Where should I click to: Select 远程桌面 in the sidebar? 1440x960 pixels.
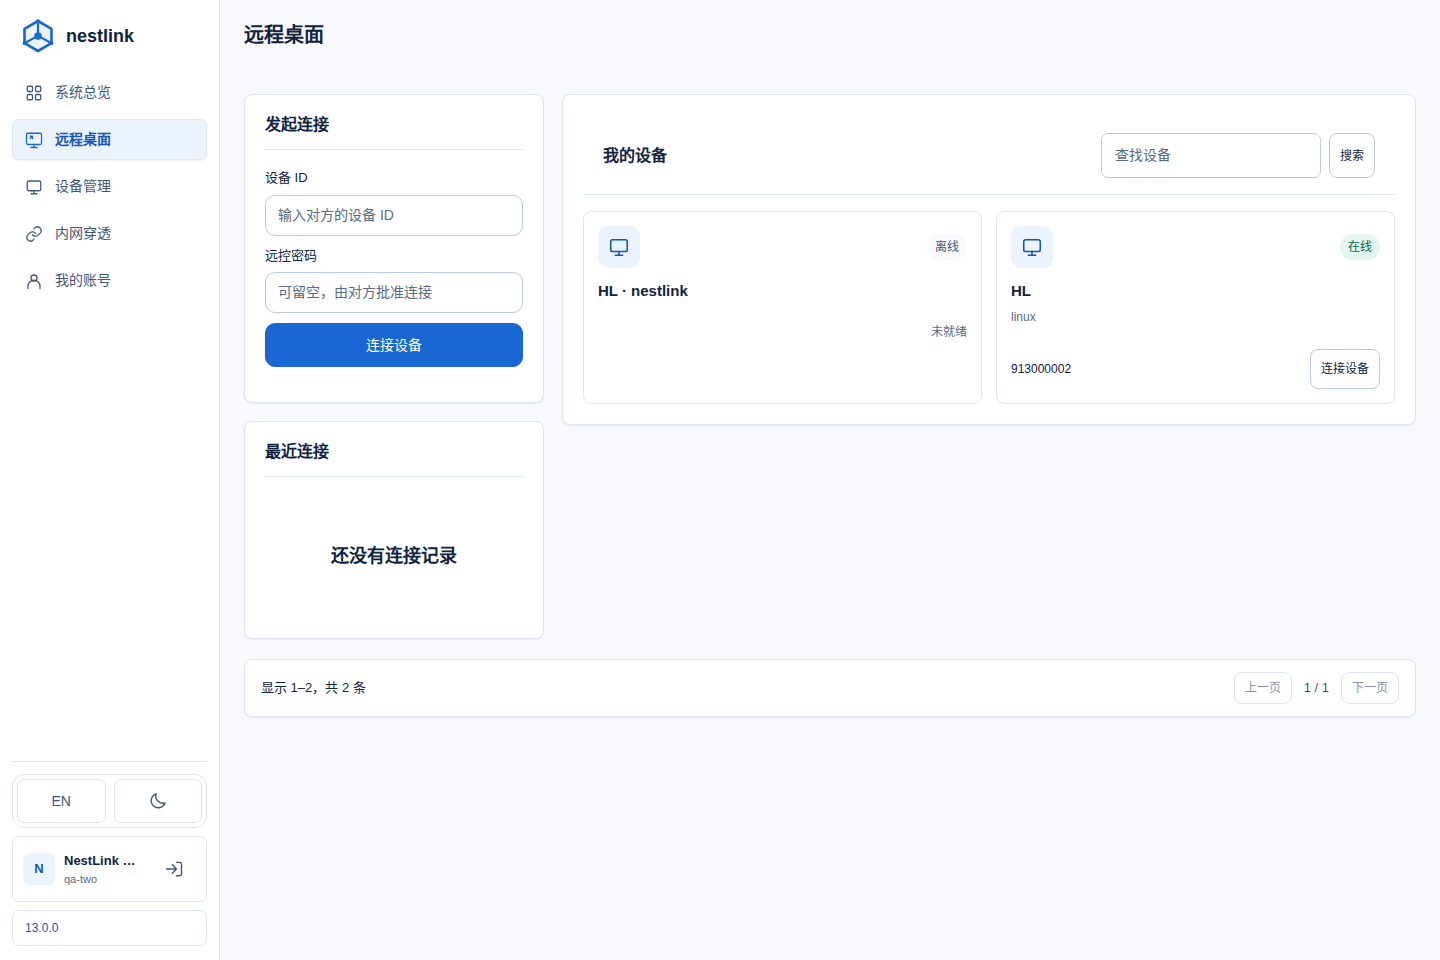point(109,140)
